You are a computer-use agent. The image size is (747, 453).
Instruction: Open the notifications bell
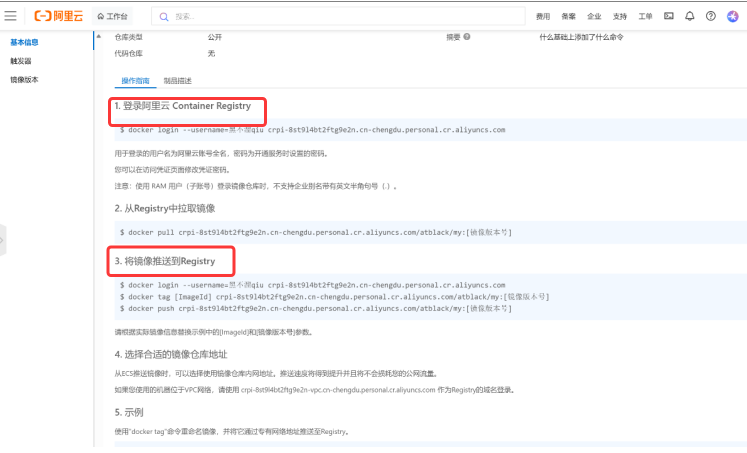[x=690, y=16]
